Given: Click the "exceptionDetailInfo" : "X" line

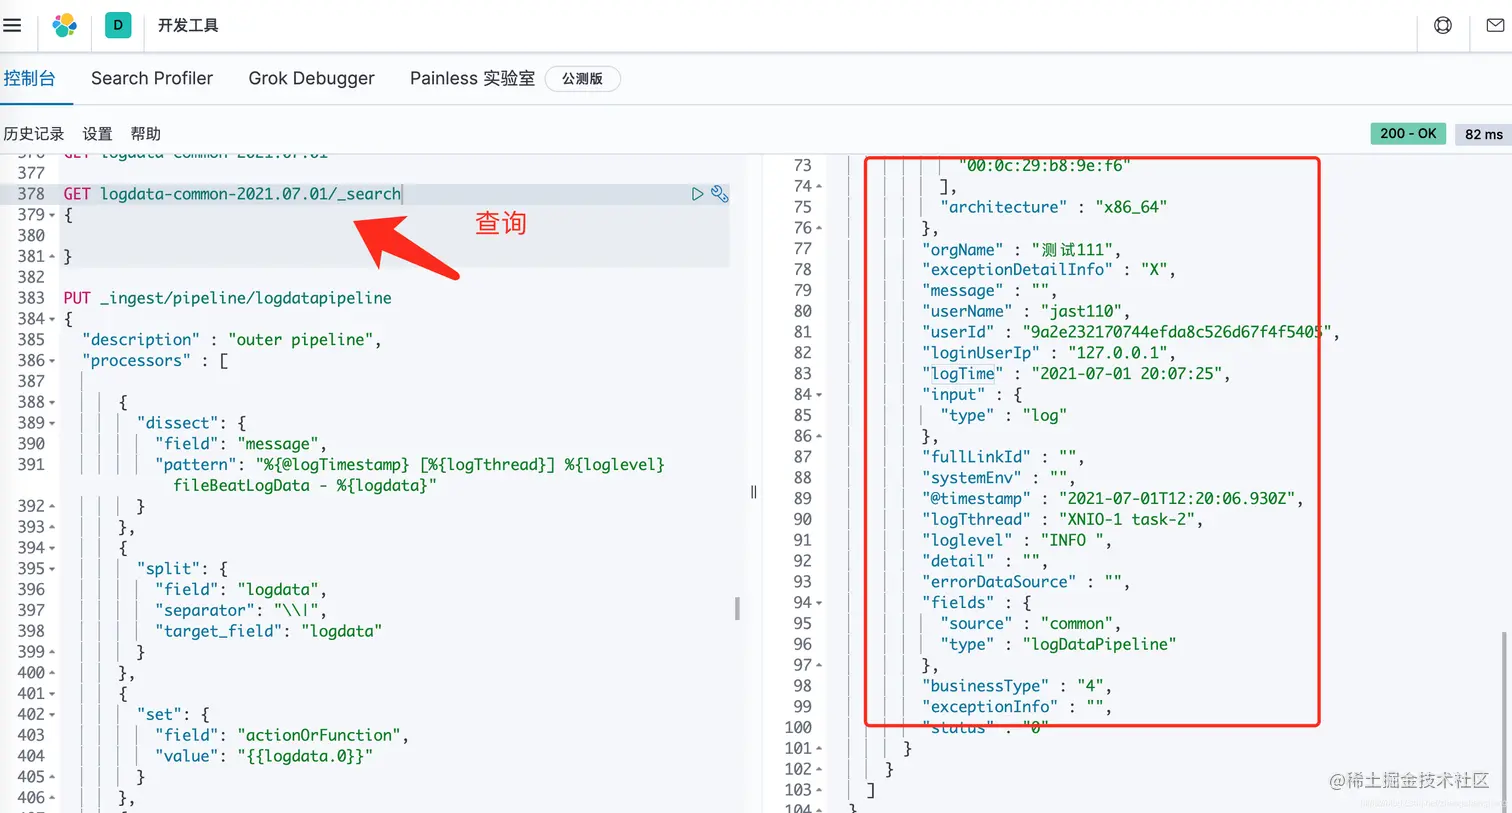Looking at the screenshot, I should [1048, 270].
